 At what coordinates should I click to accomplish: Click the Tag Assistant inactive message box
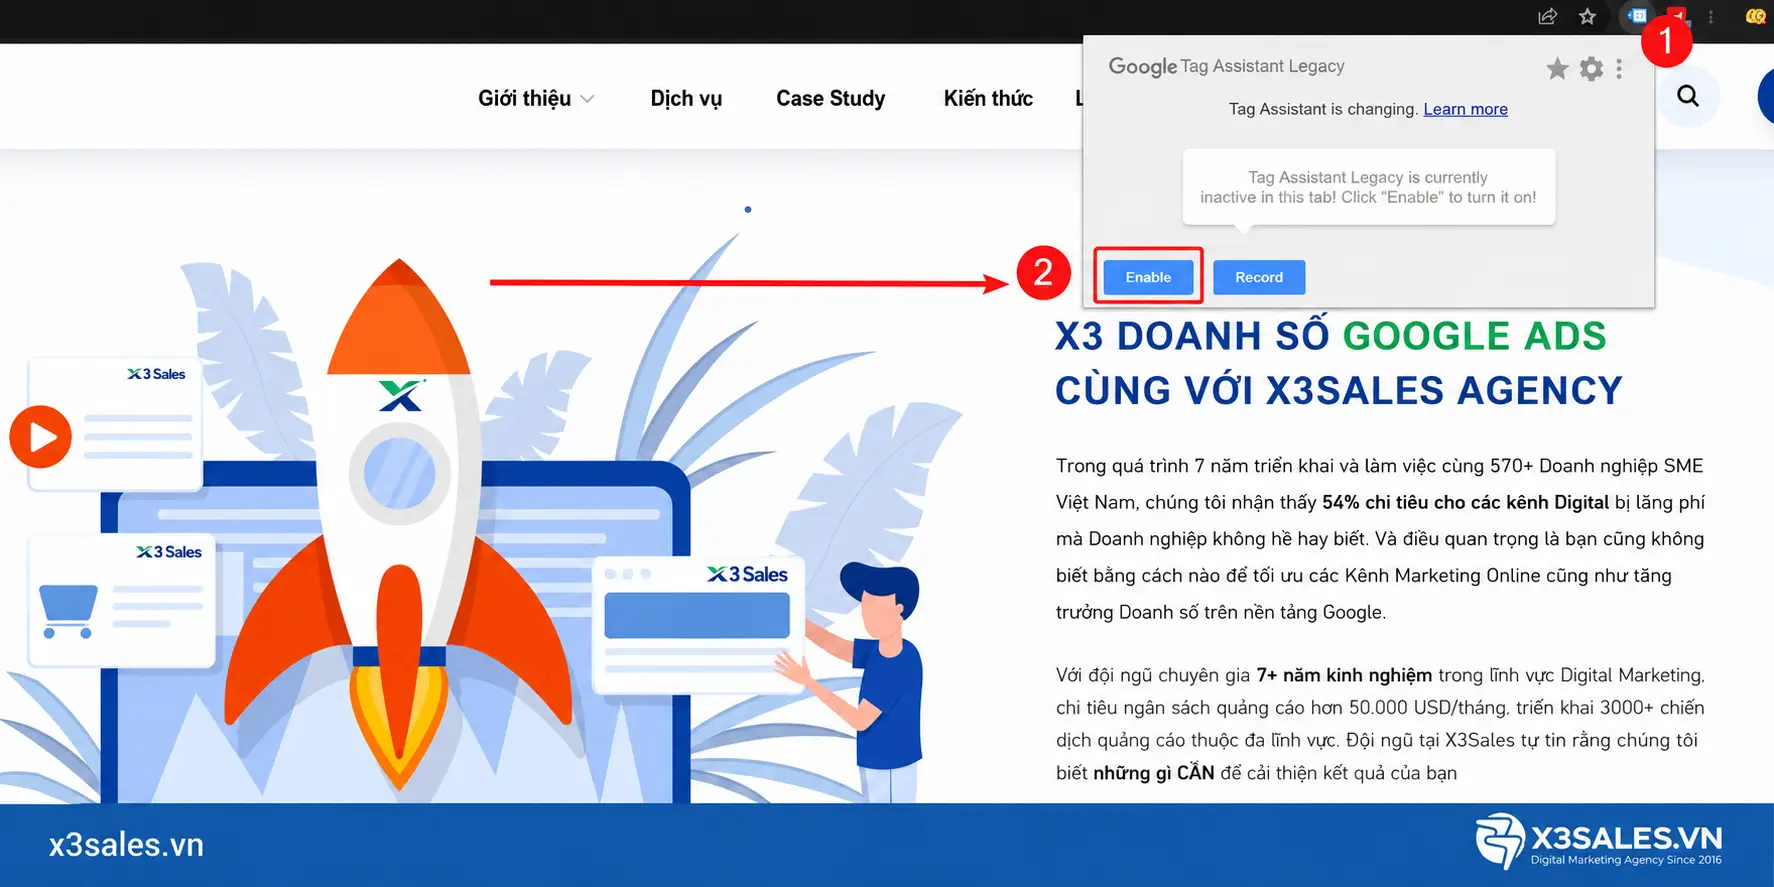pos(1368,187)
